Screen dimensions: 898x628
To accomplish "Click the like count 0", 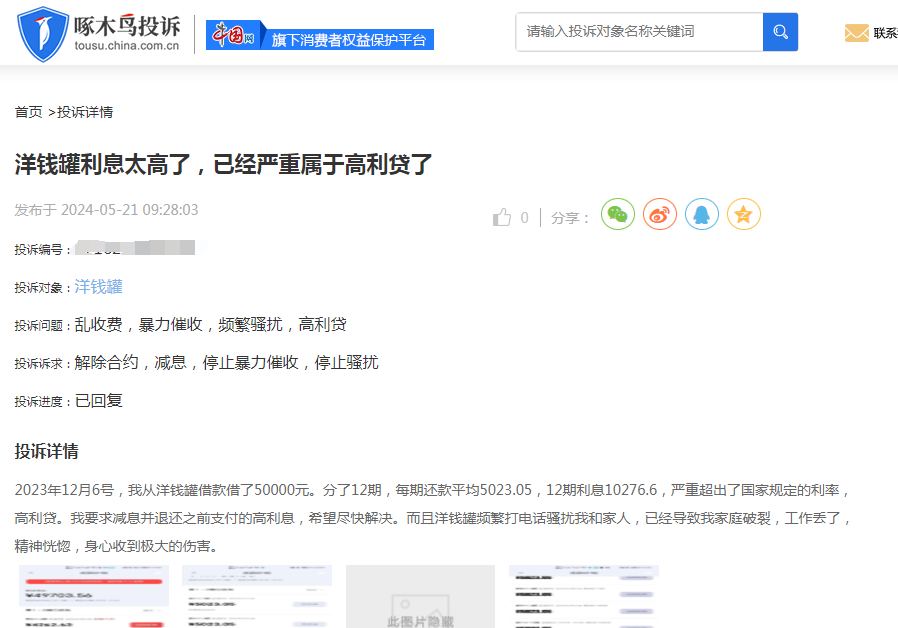I will (524, 218).
